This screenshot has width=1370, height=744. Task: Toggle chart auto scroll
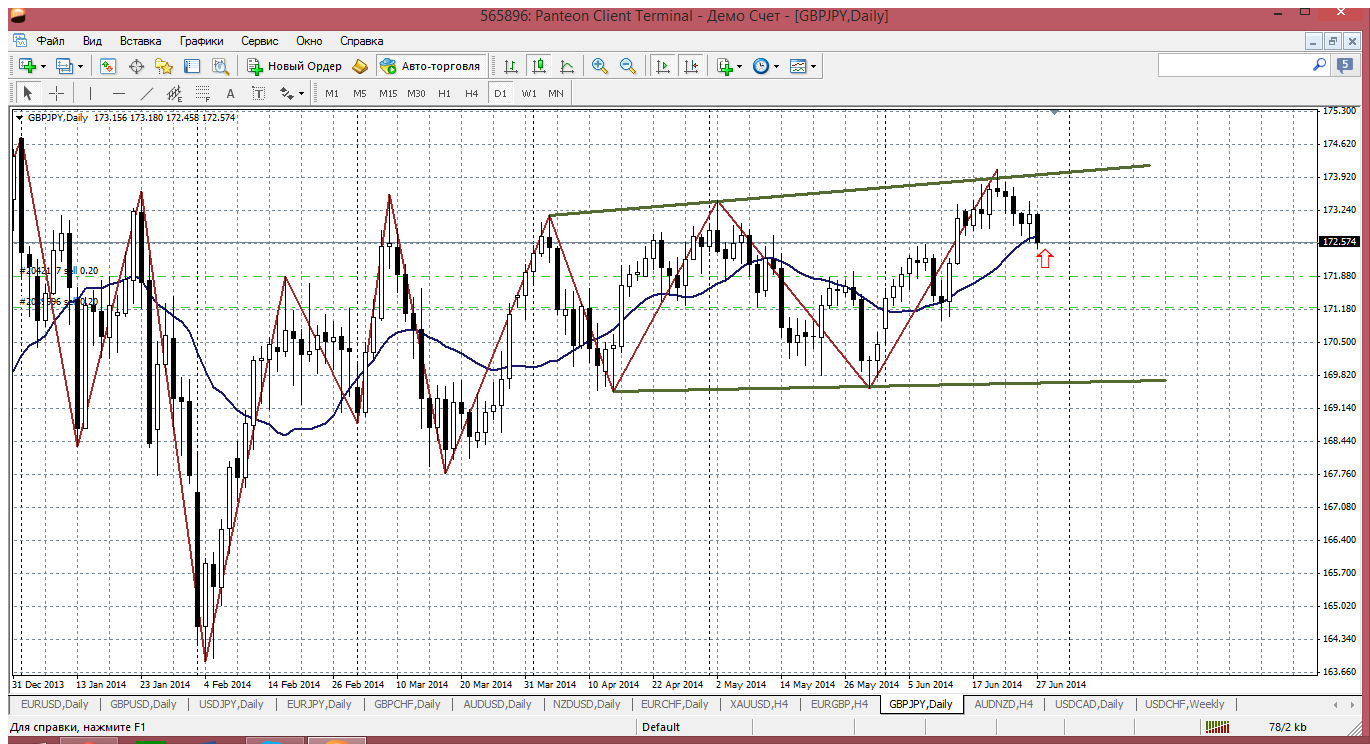point(662,66)
